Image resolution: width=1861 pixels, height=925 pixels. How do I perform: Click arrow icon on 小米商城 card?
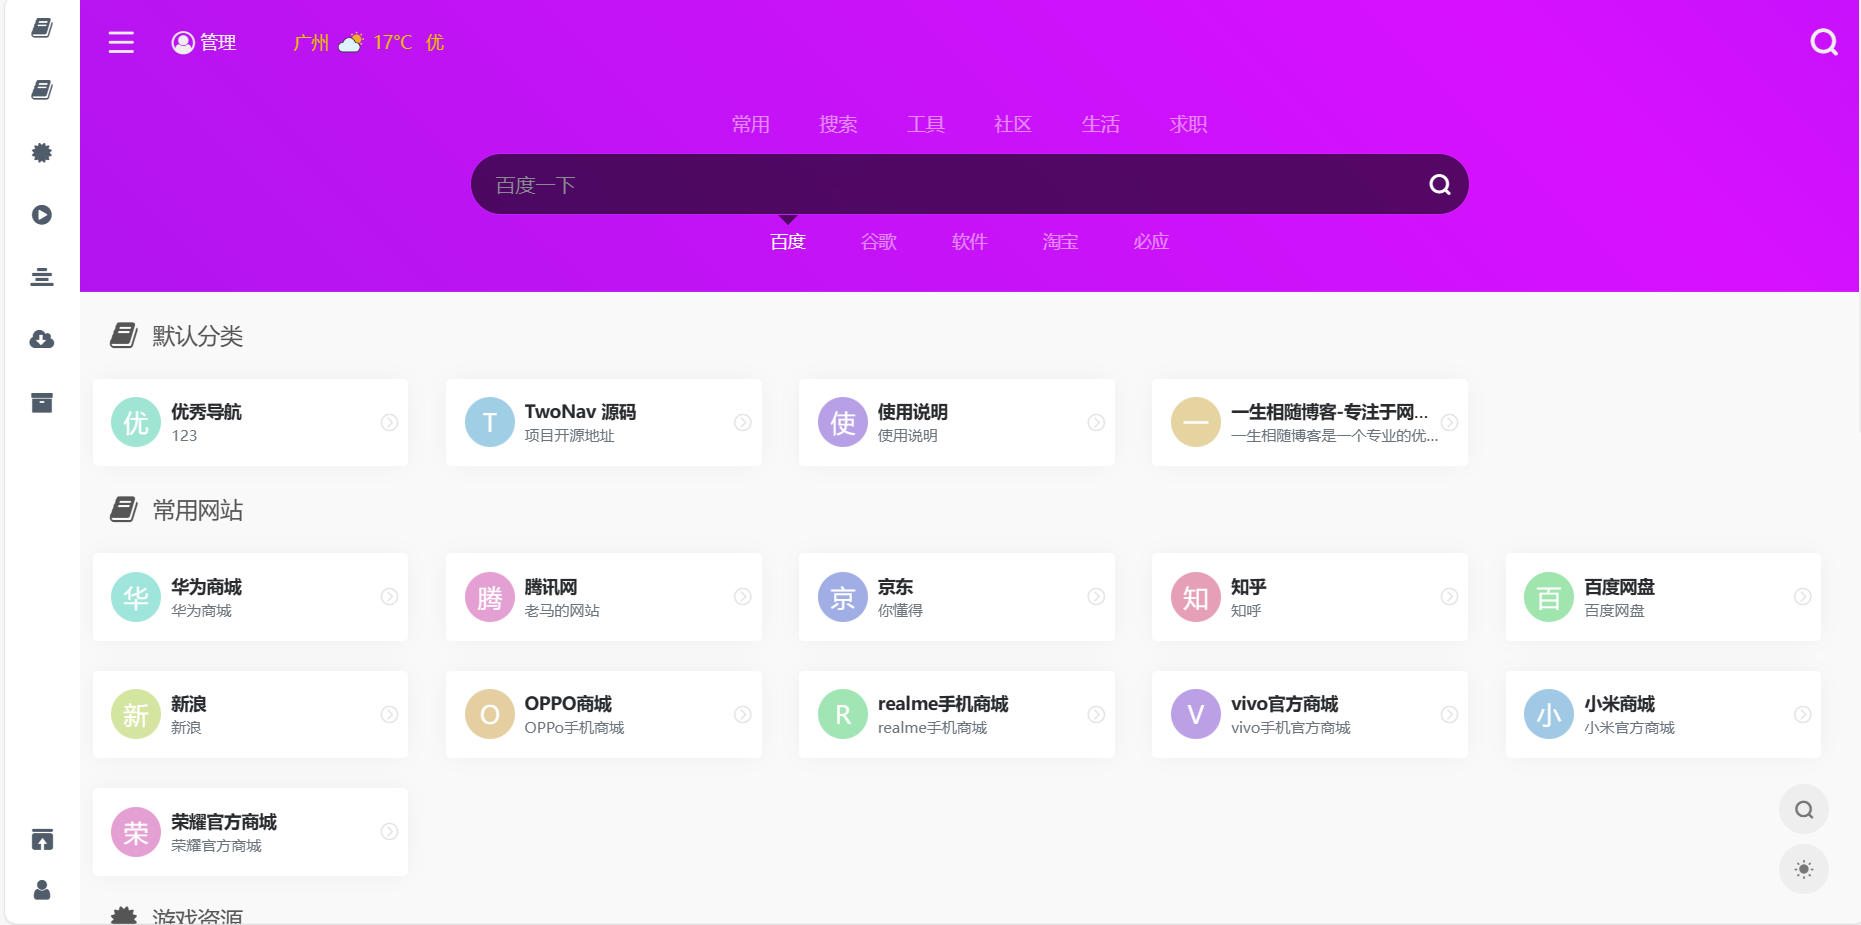click(1802, 715)
